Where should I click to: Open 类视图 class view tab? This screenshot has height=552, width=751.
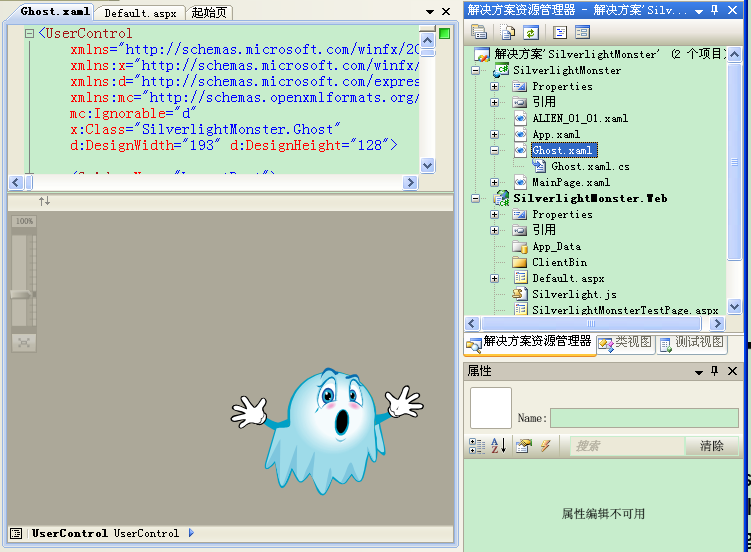pyautogui.click(x=626, y=343)
